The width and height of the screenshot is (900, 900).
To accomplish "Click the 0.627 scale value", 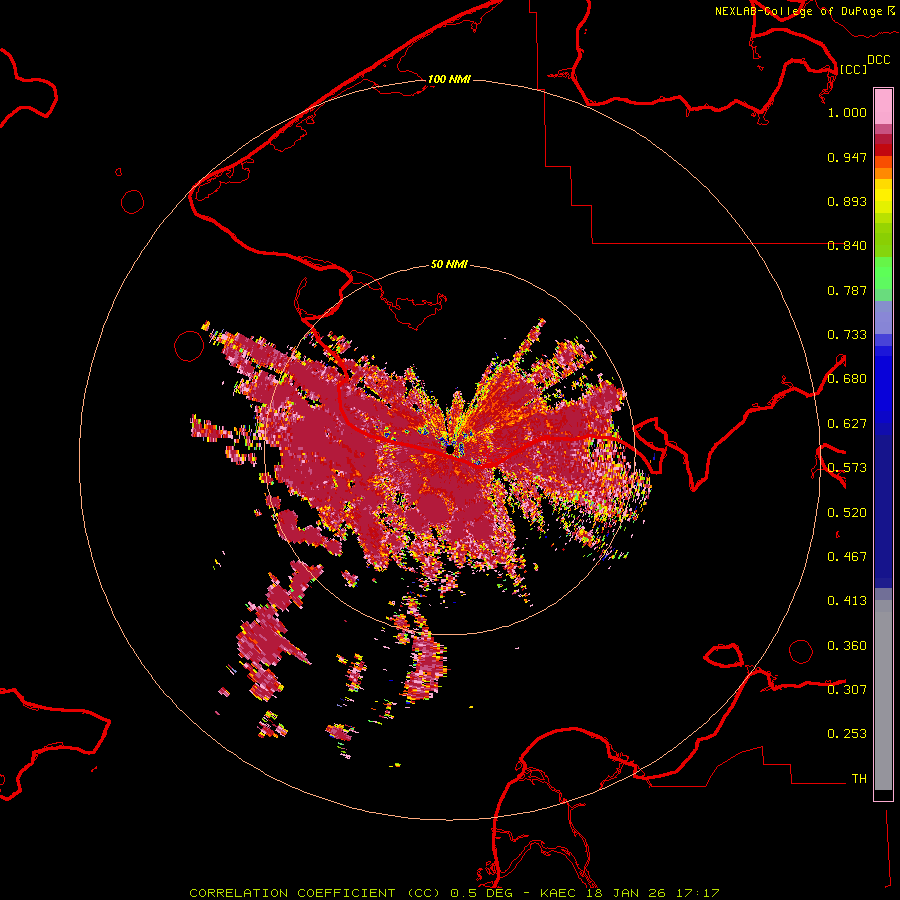I will pos(847,424).
